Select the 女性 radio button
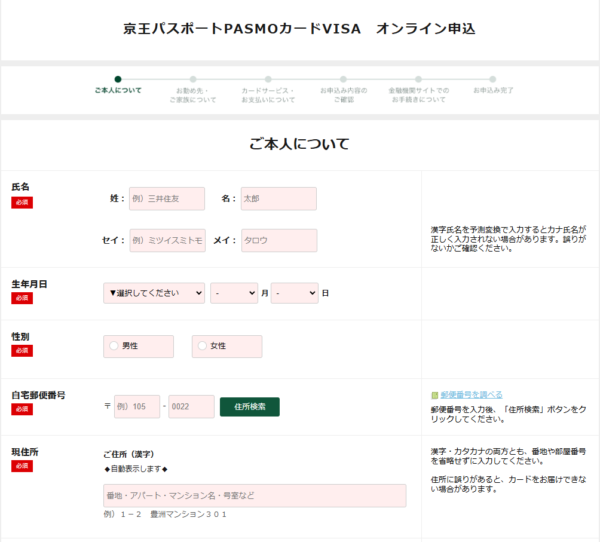Image resolution: width=600 pixels, height=542 pixels. point(202,346)
